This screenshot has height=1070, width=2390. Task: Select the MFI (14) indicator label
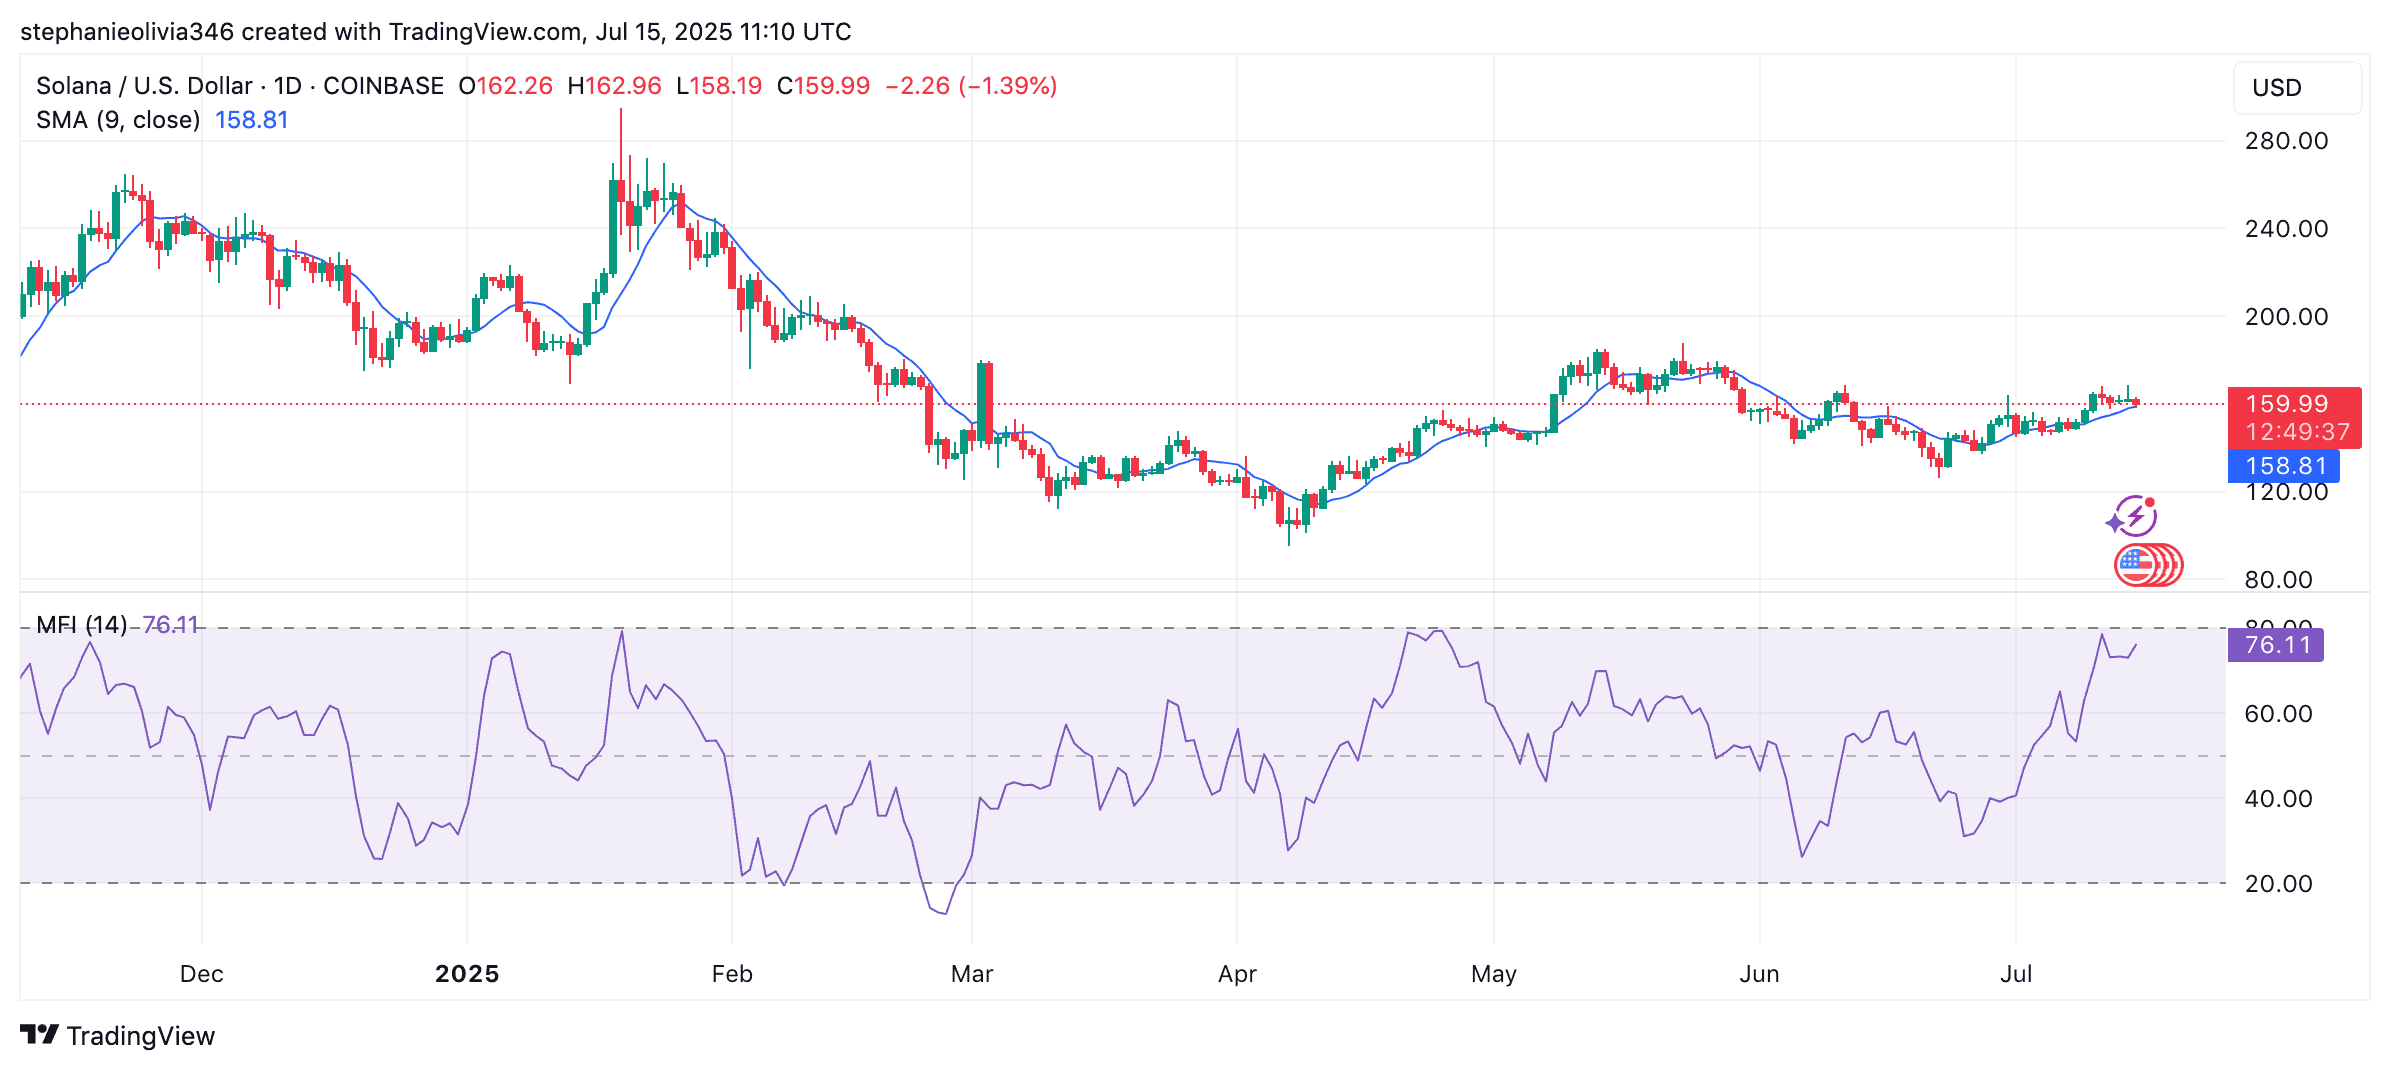click(x=80, y=624)
